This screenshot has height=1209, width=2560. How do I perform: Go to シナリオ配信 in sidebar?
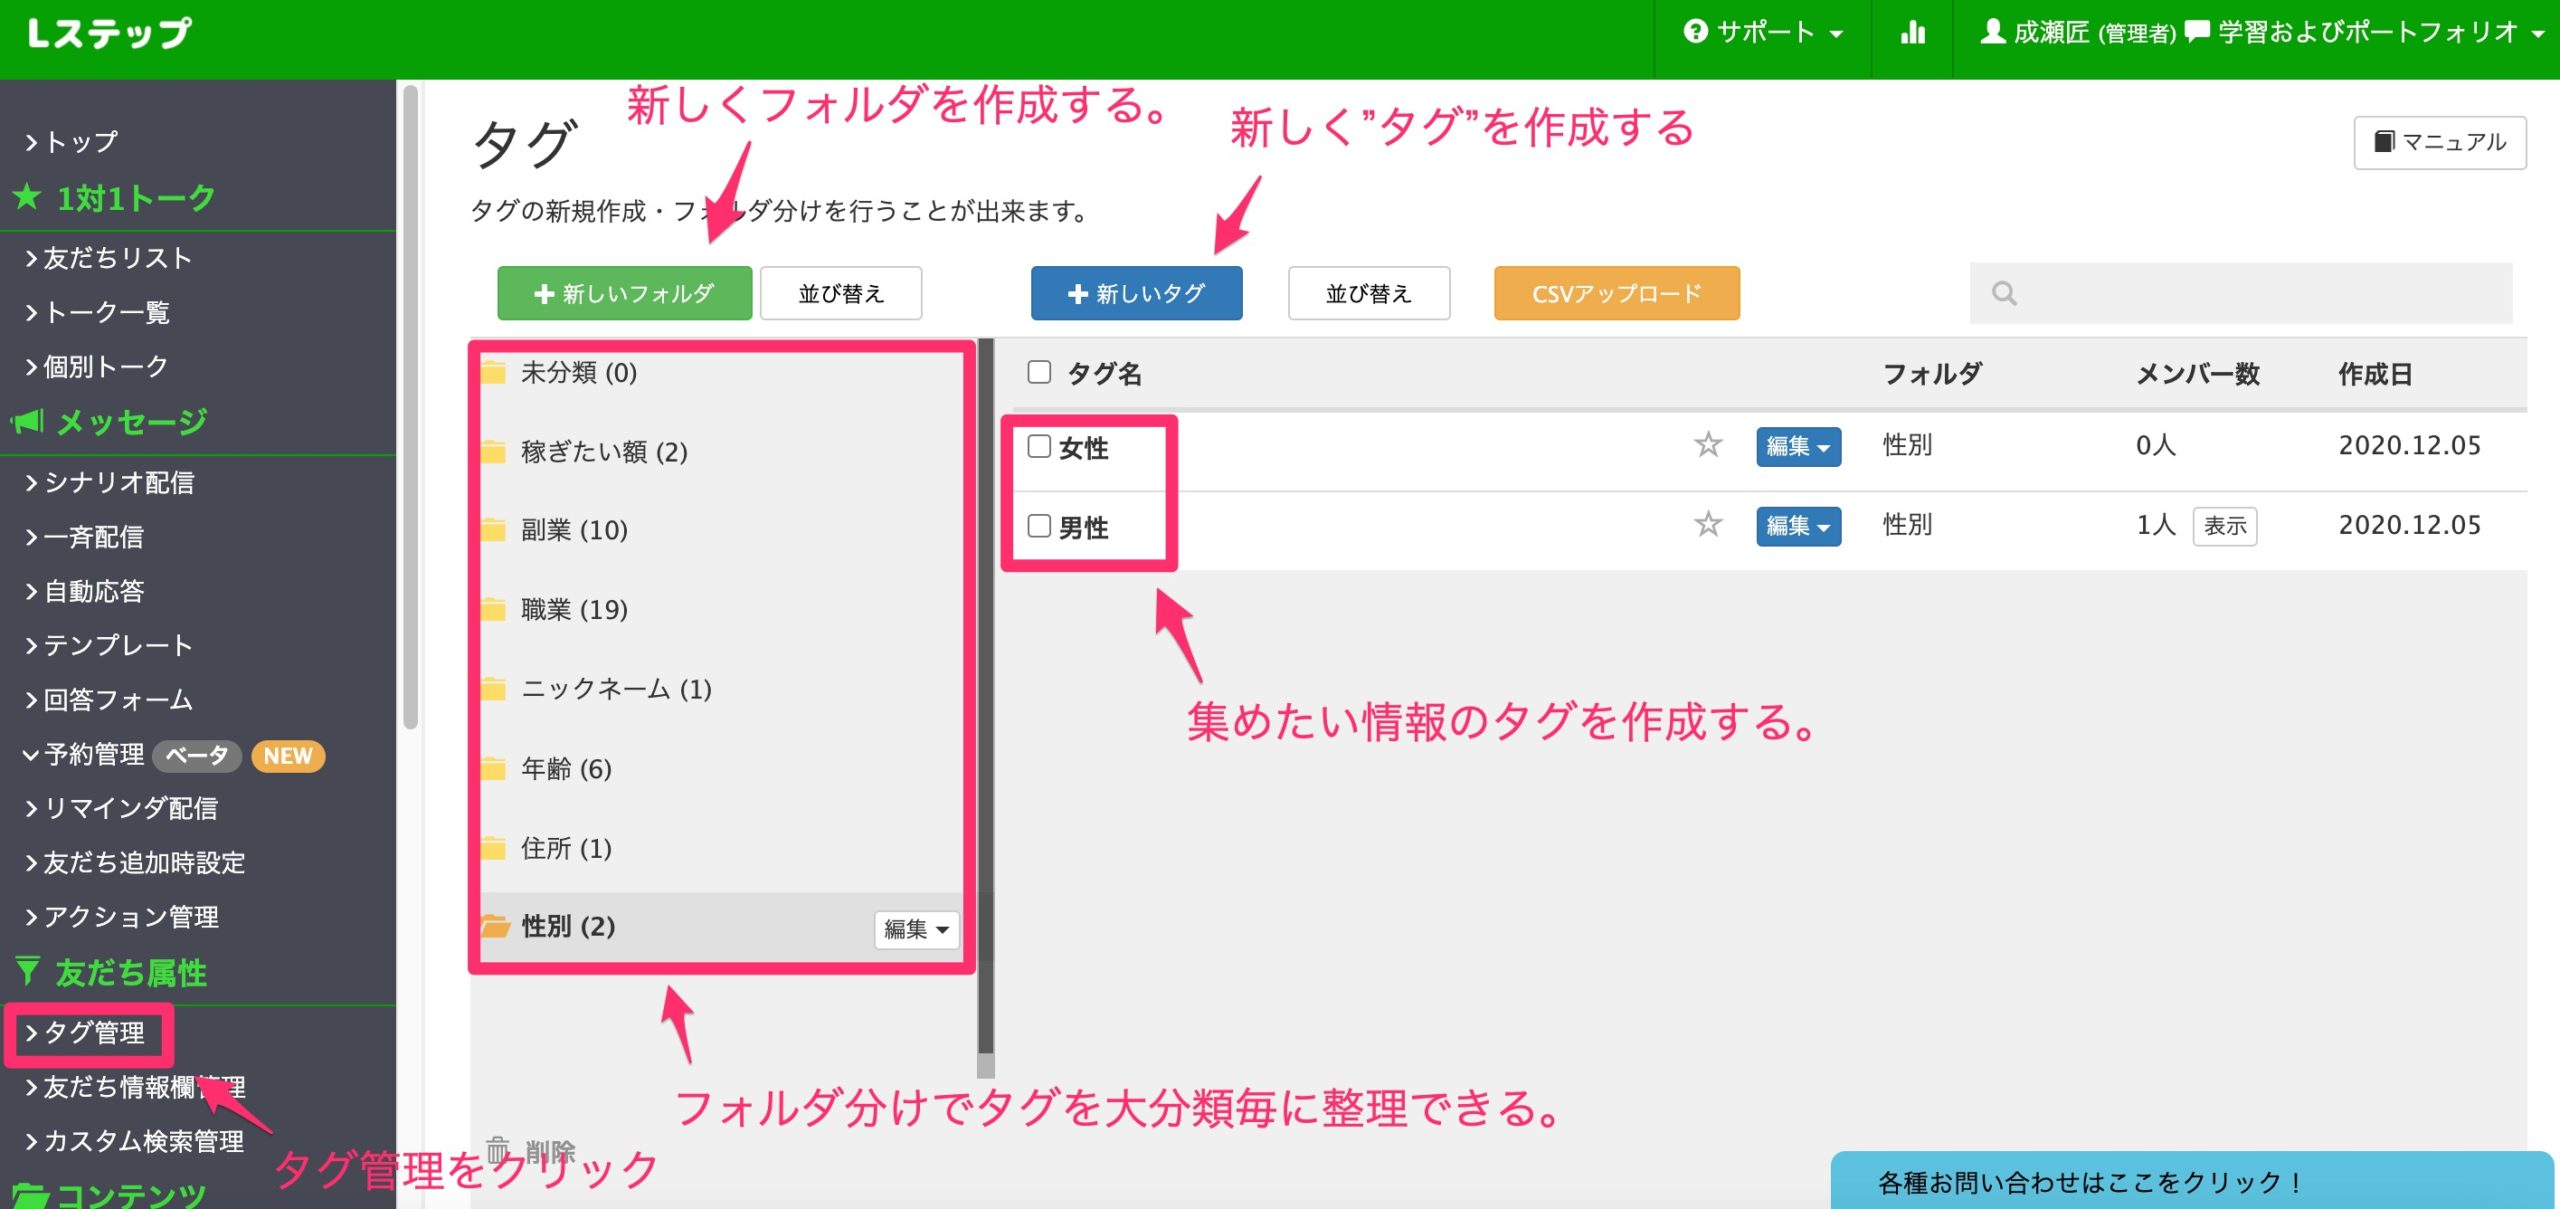point(118,483)
